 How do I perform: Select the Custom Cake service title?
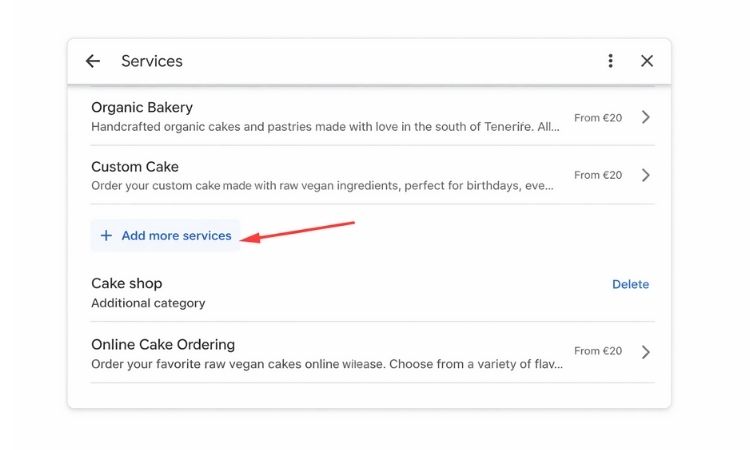(135, 166)
